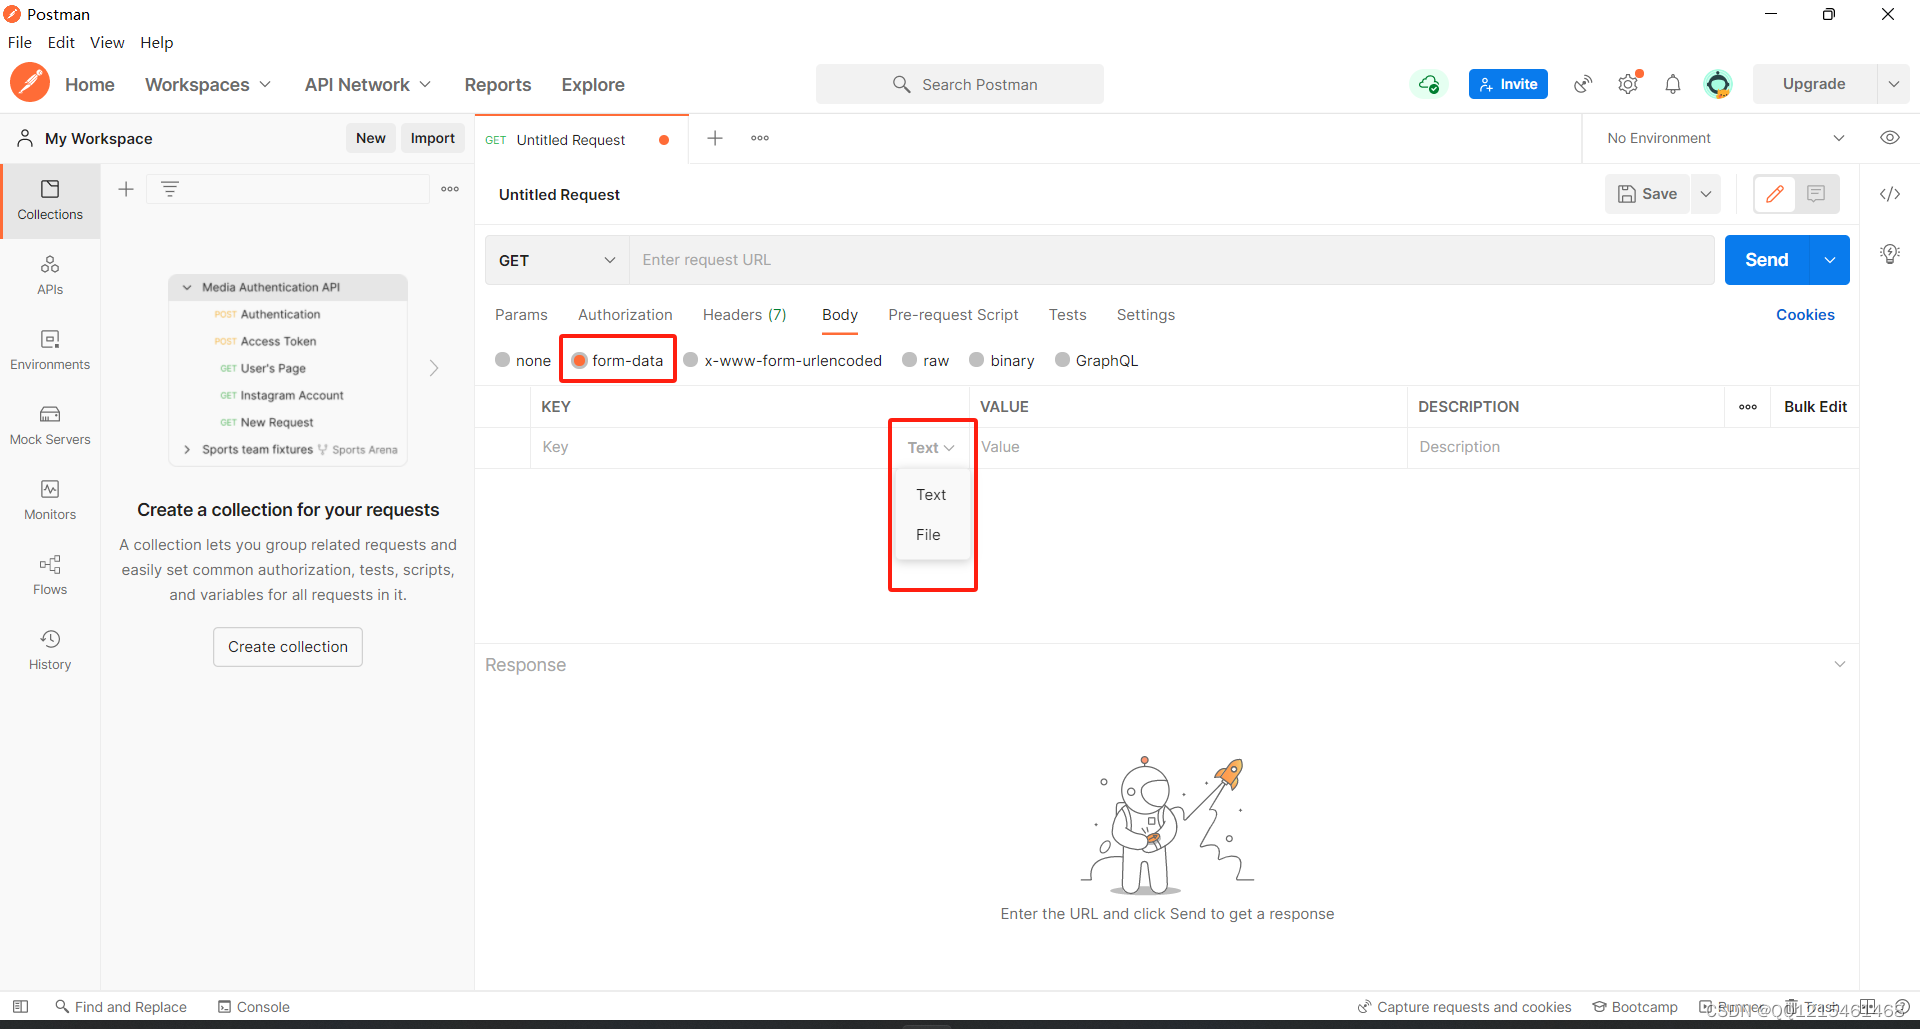Create new collection with plus icon

coord(126,189)
